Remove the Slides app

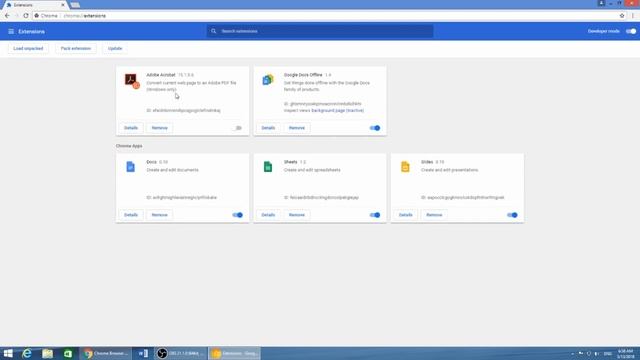pyautogui.click(x=434, y=215)
